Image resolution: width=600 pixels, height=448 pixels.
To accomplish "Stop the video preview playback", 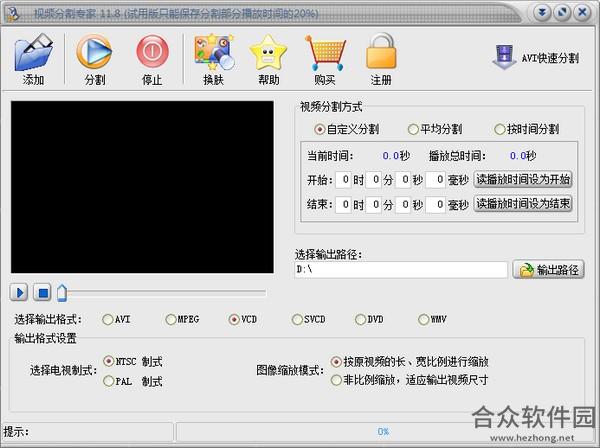I will (x=42, y=293).
